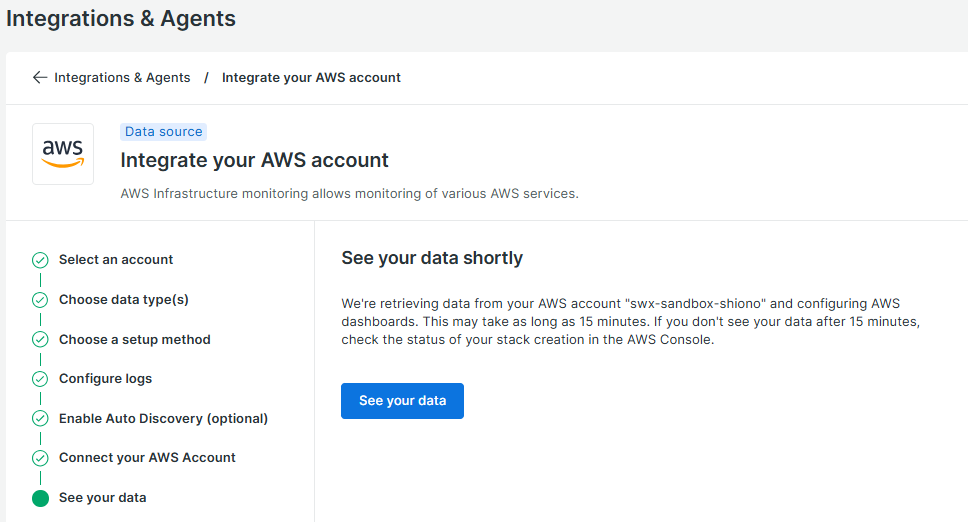Click the checkmark beside Enable Auto Discovery
968x522 pixels.
[40, 418]
